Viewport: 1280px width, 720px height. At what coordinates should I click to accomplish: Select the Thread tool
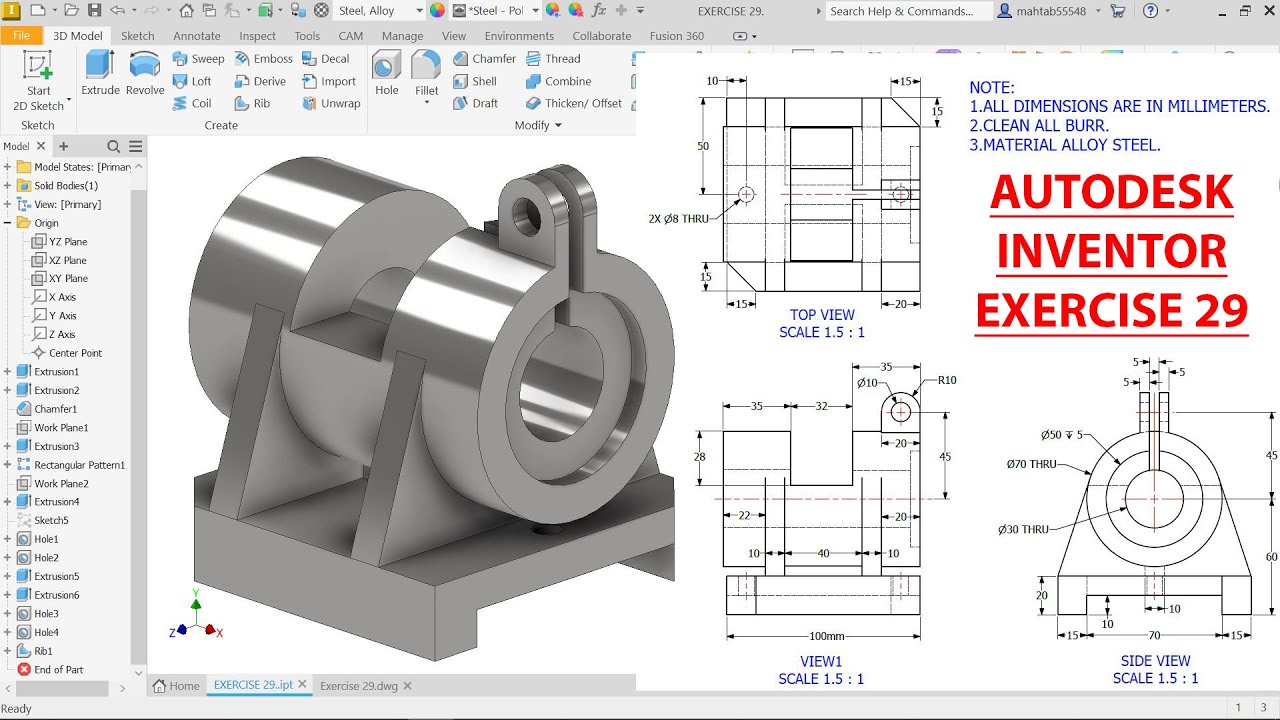552,59
